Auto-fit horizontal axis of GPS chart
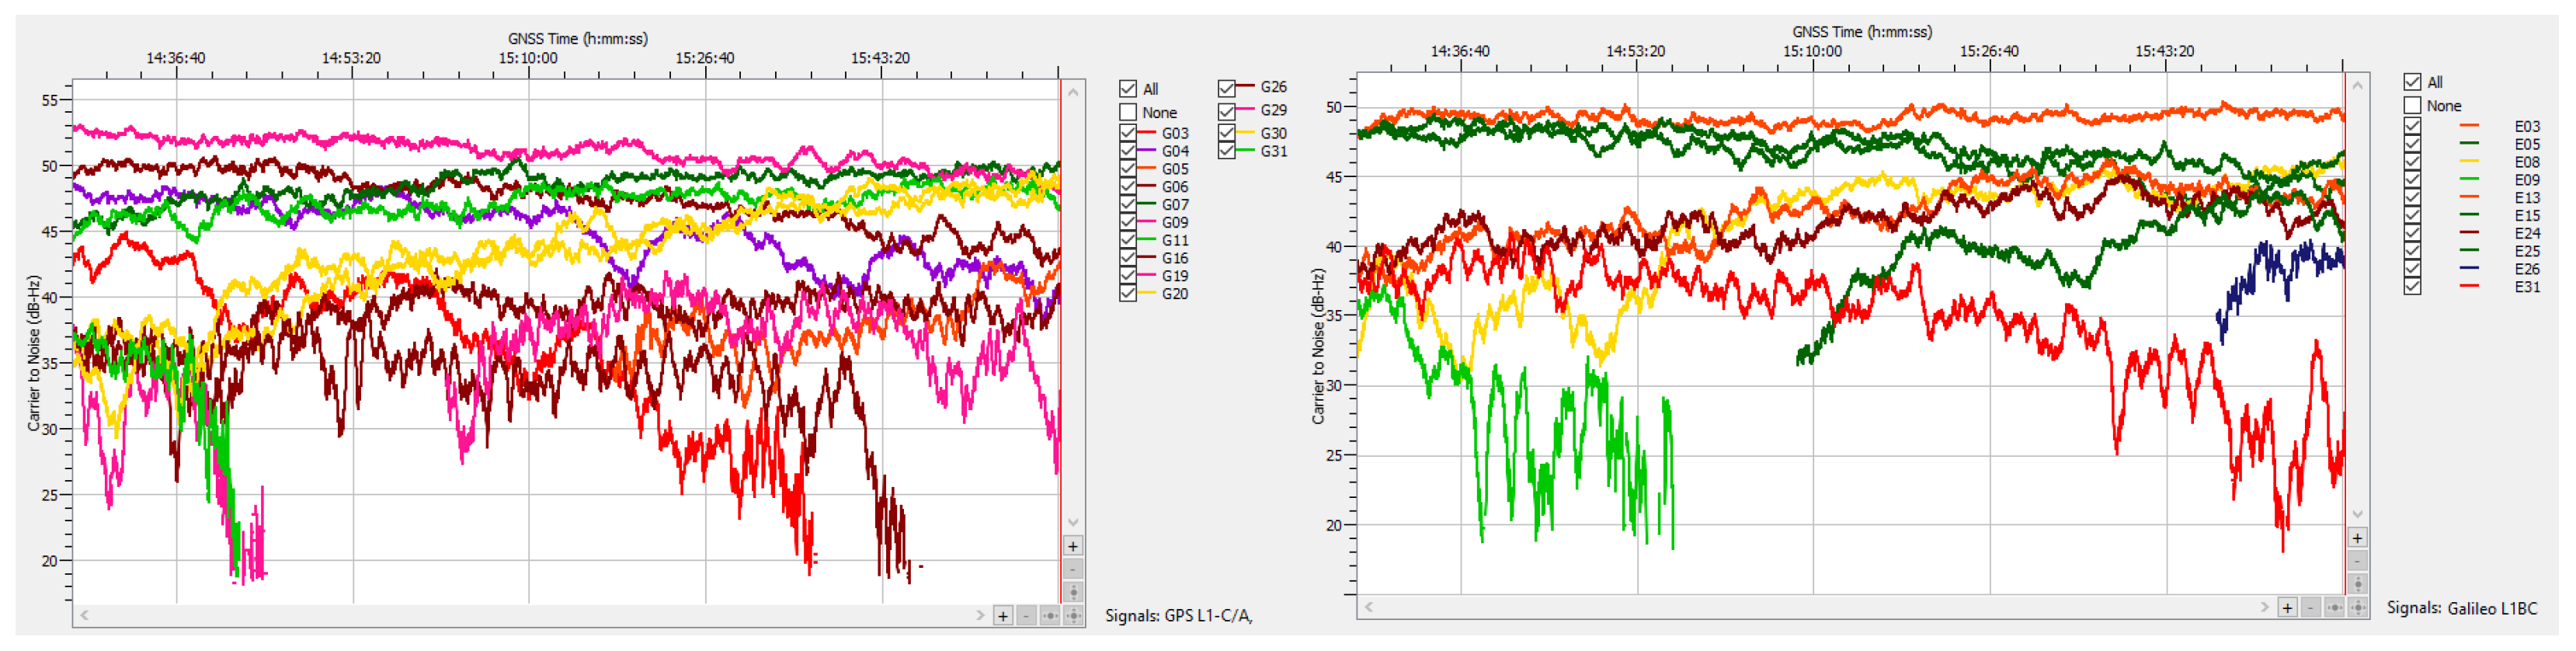 pos(1049,616)
